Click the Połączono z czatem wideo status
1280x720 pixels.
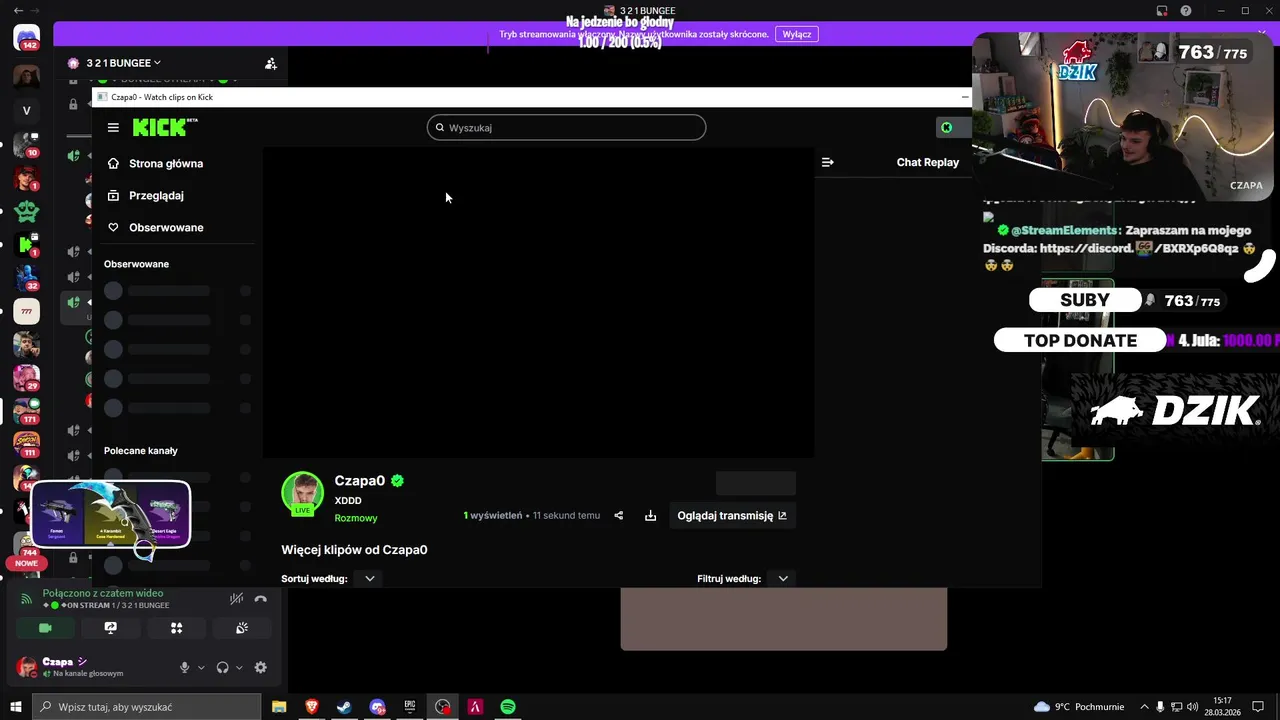103,593
